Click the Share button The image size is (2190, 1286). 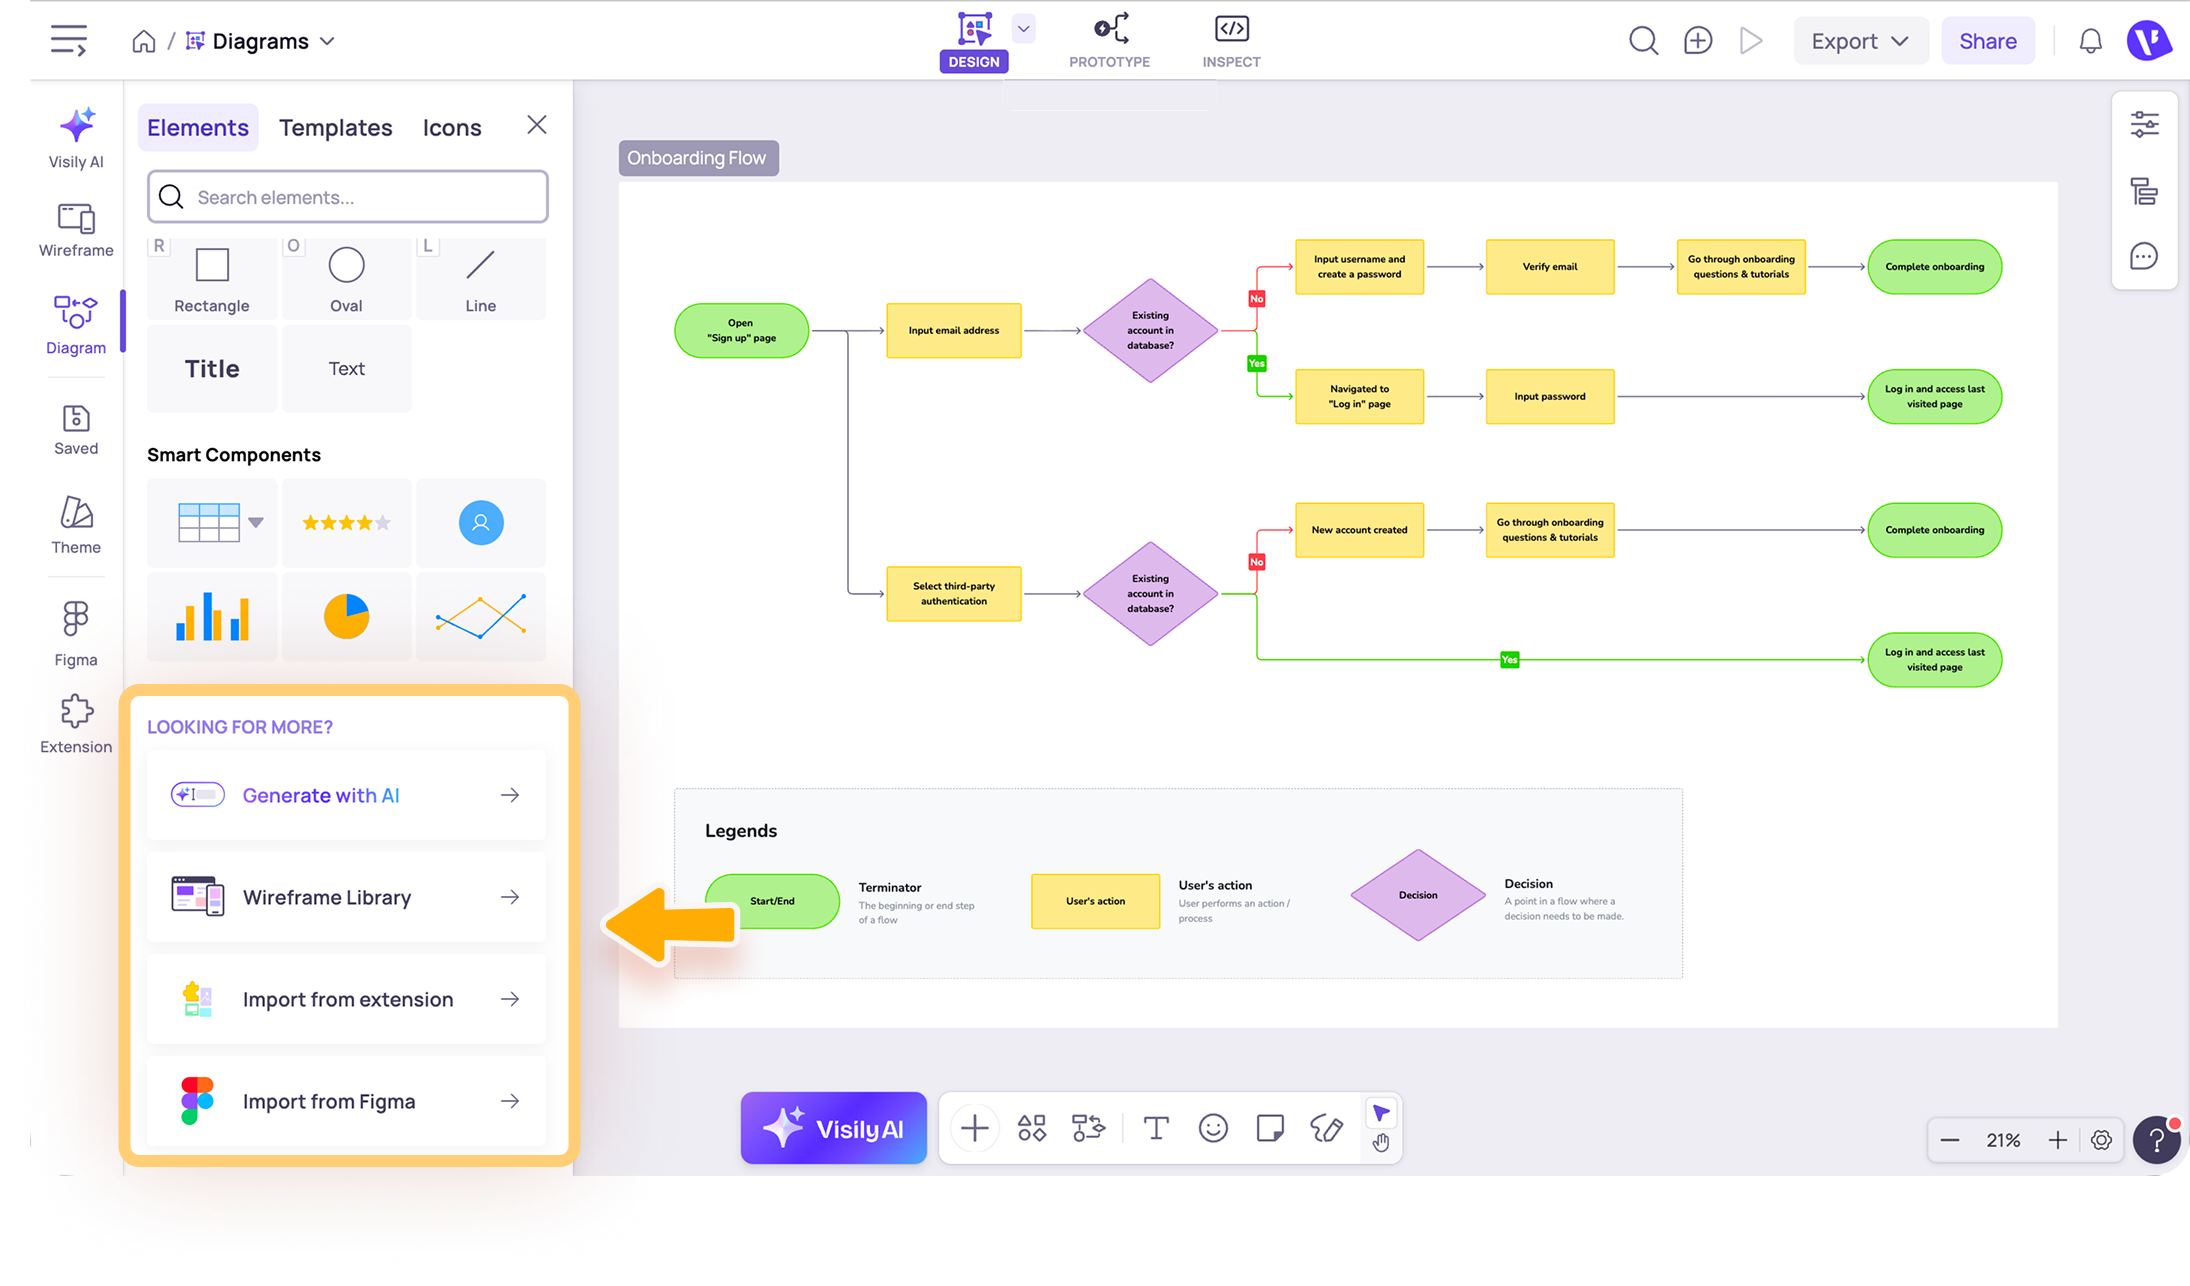tap(1988, 41)
